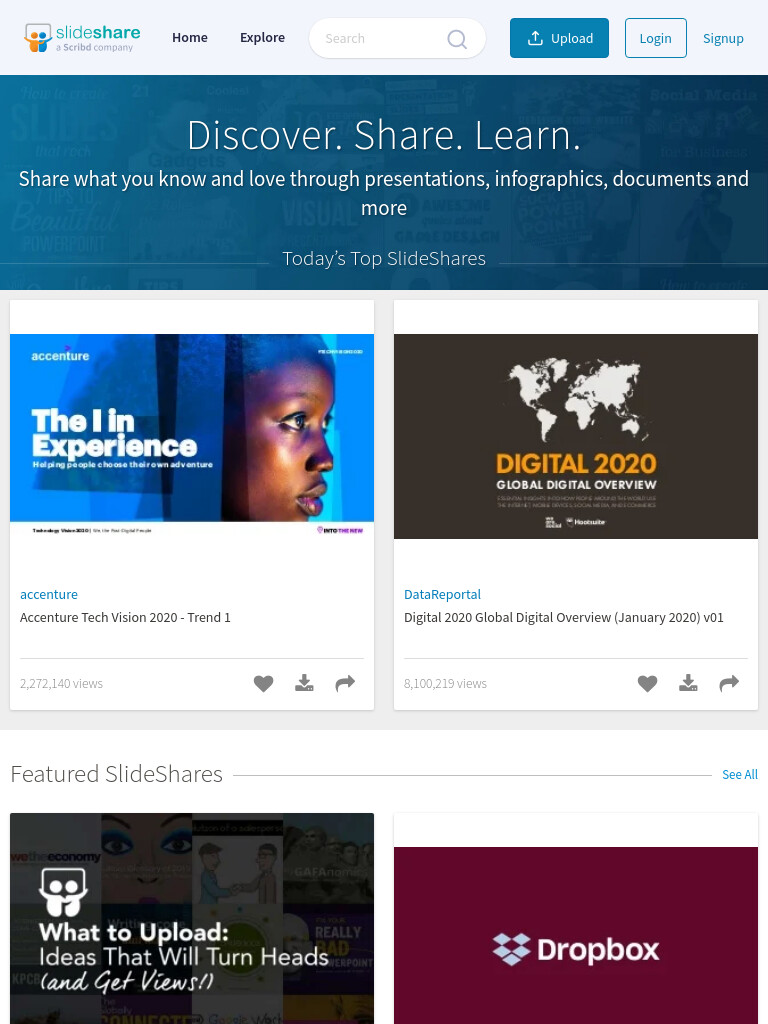
Task: Click the Upload button
Action: point(560,38)
